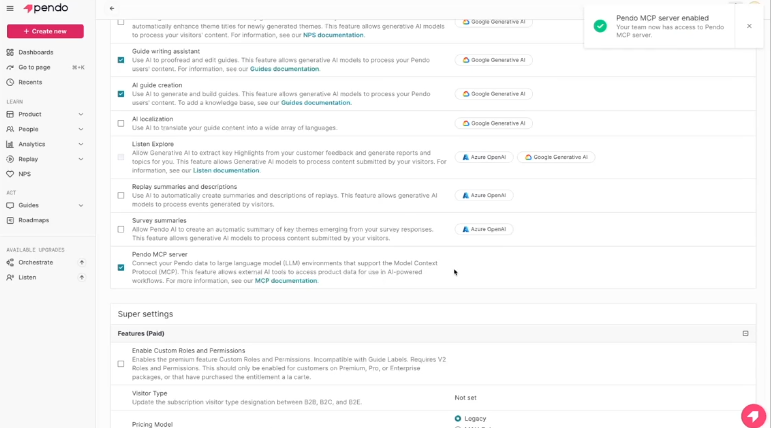Click Google Generative AI badge for AI guide creation

[493, 94]
